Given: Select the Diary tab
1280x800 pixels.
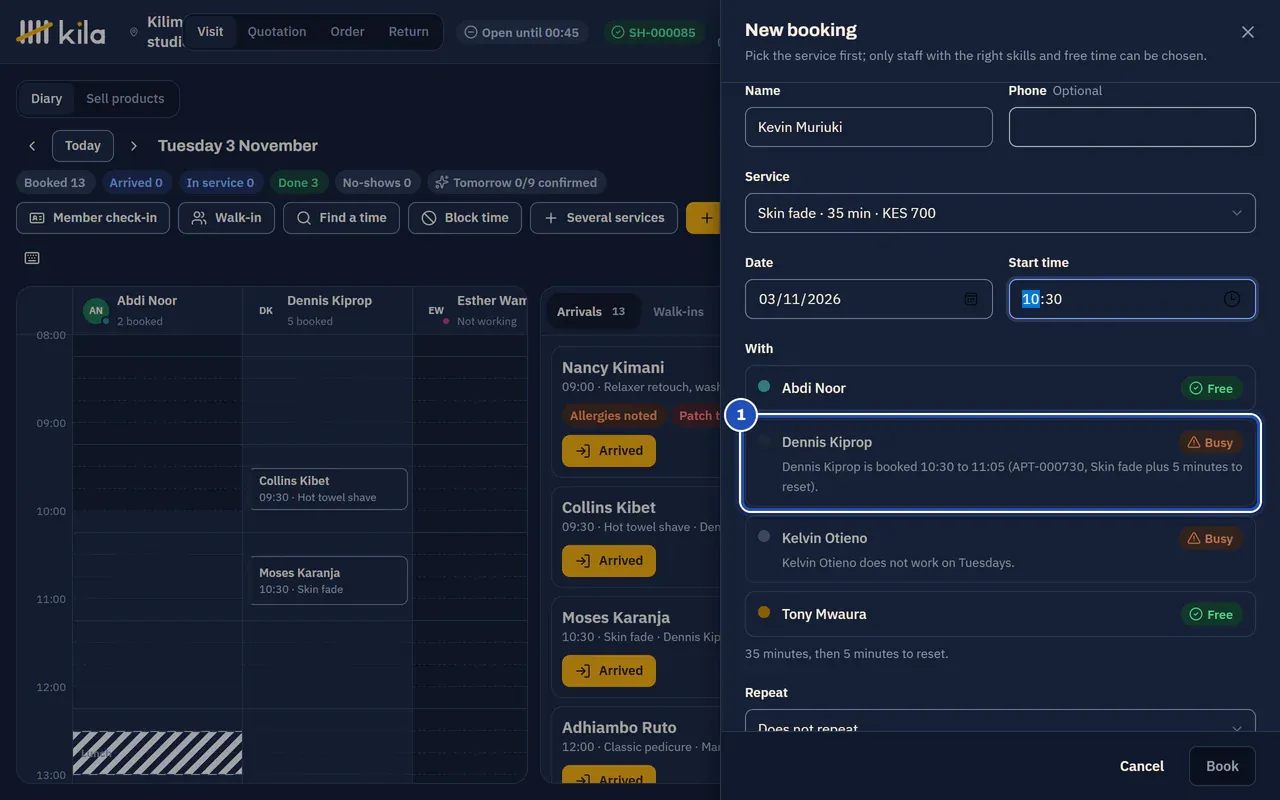Looking at the screenshot, I should [46, 99].
